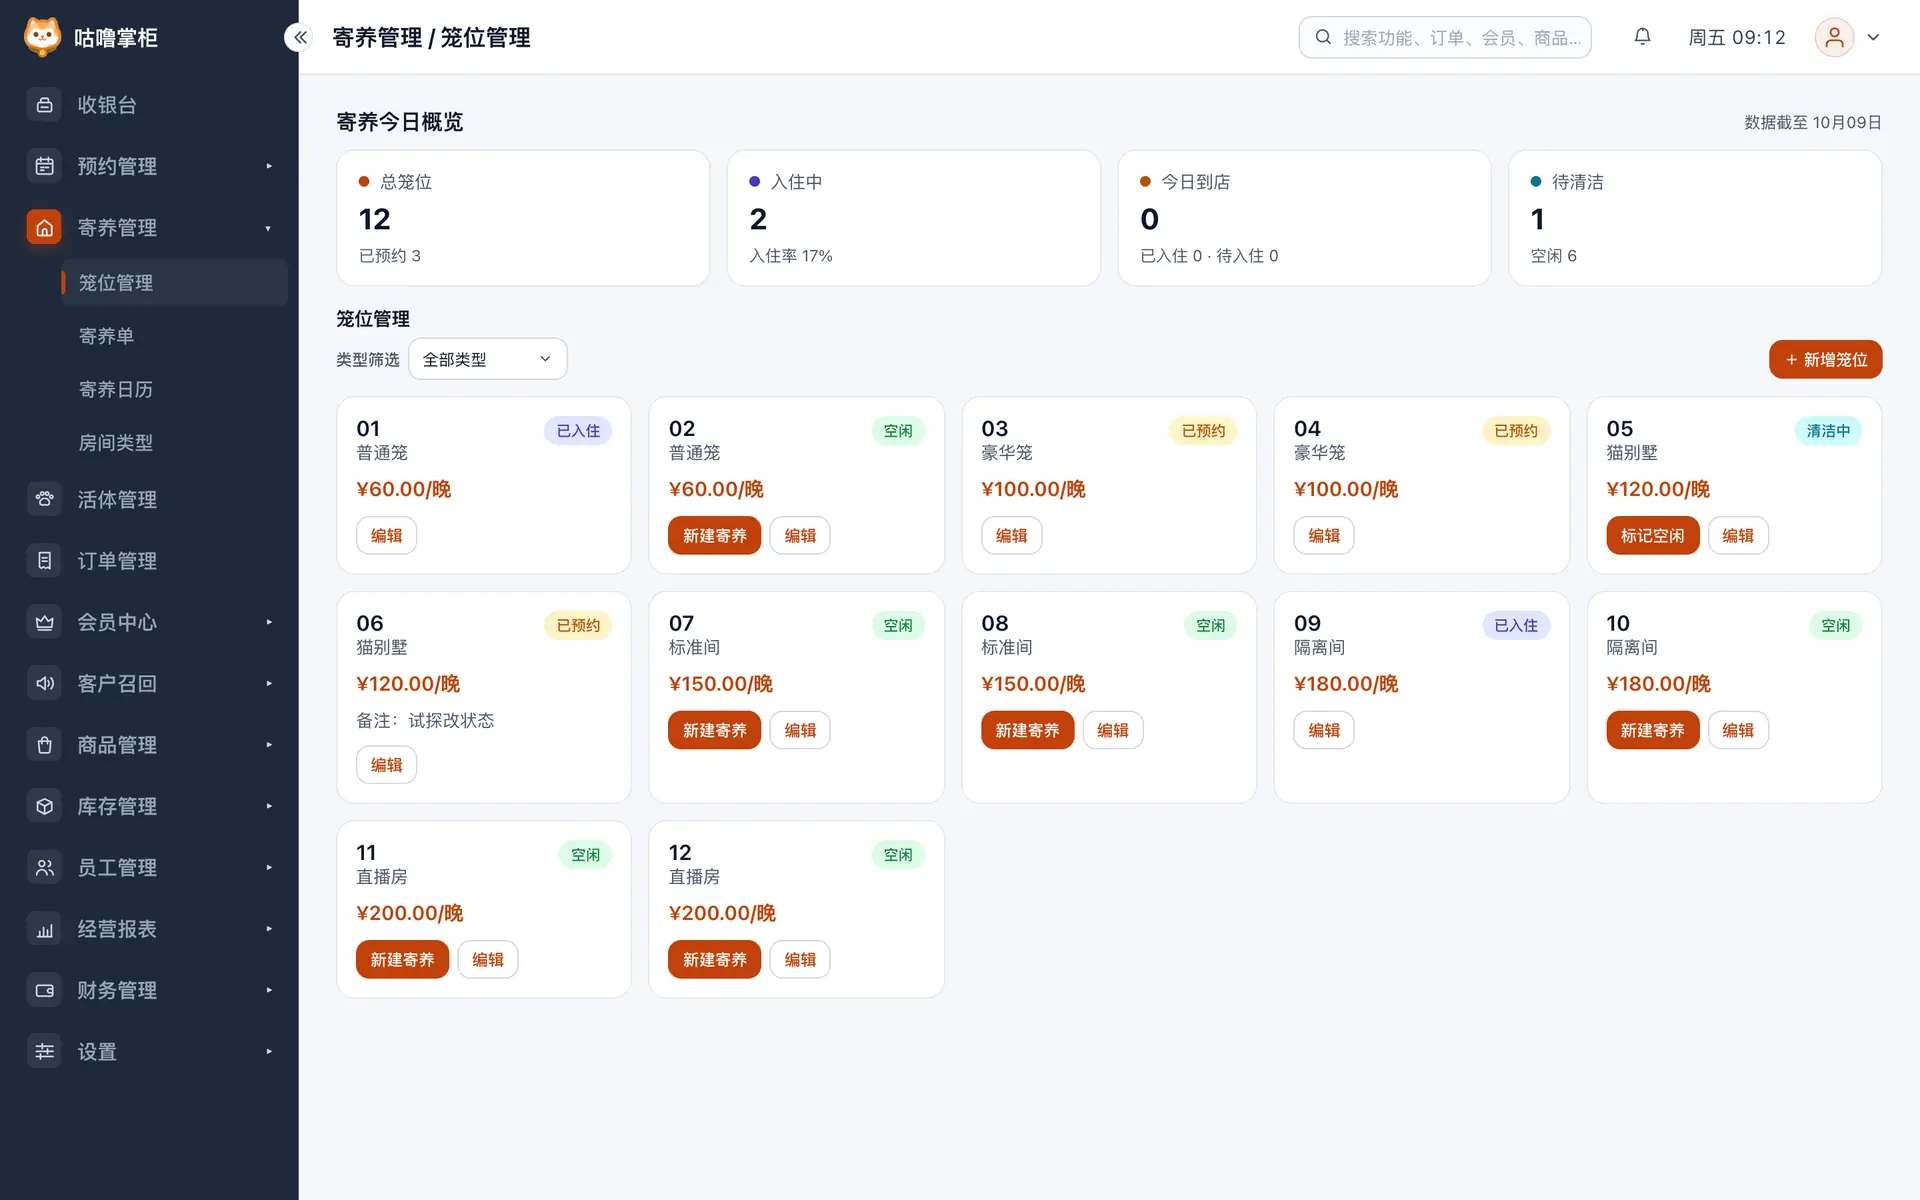Open the 寄养单 submenu item
This screenshot has width=1920, height=1200.
pos(175,336)
